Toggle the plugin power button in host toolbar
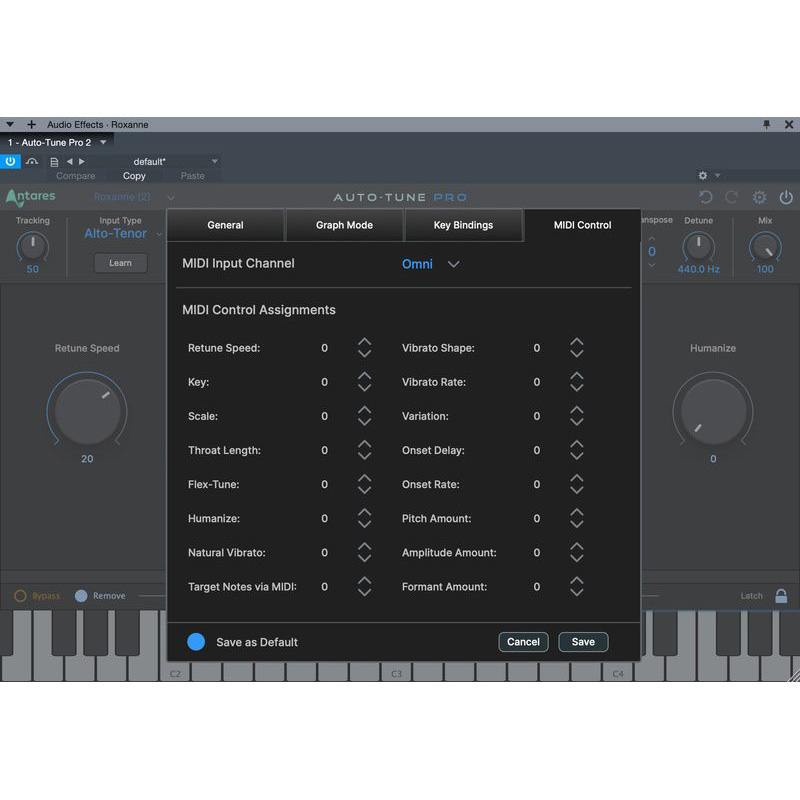Viewport: 800px width, 800px height. (10, 161)
